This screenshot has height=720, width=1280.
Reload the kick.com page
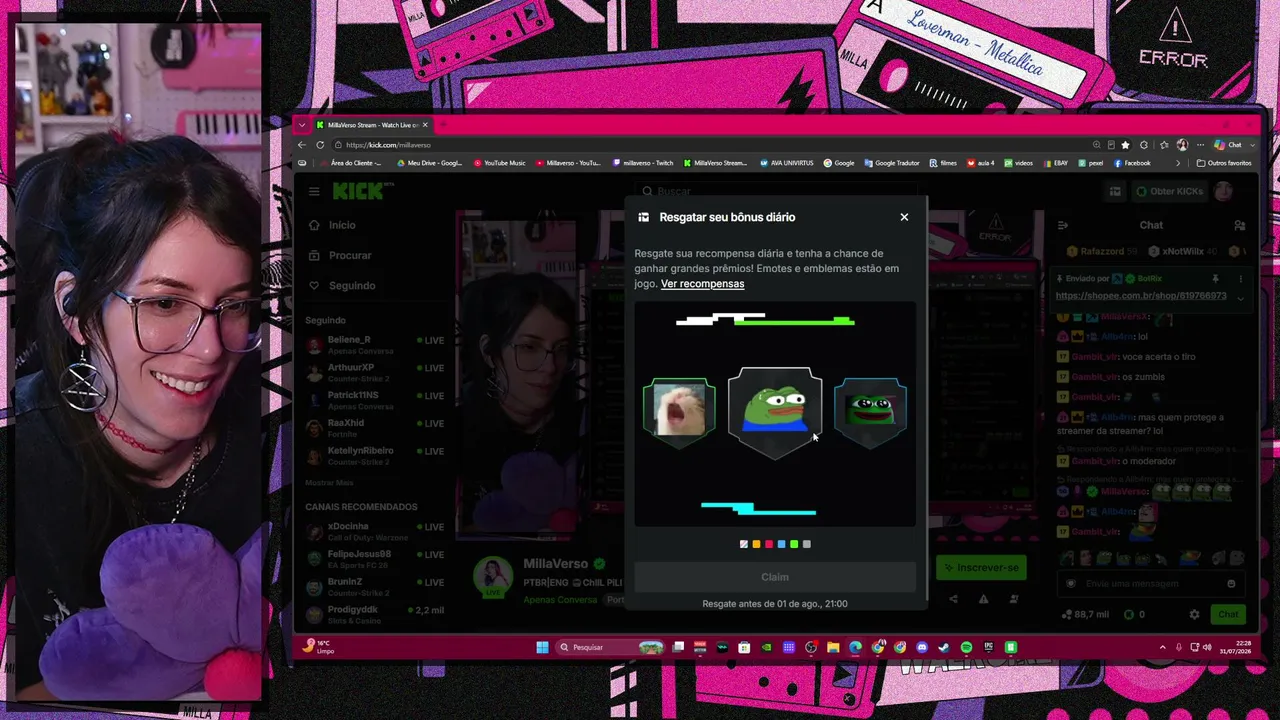(x=320, y=145)
